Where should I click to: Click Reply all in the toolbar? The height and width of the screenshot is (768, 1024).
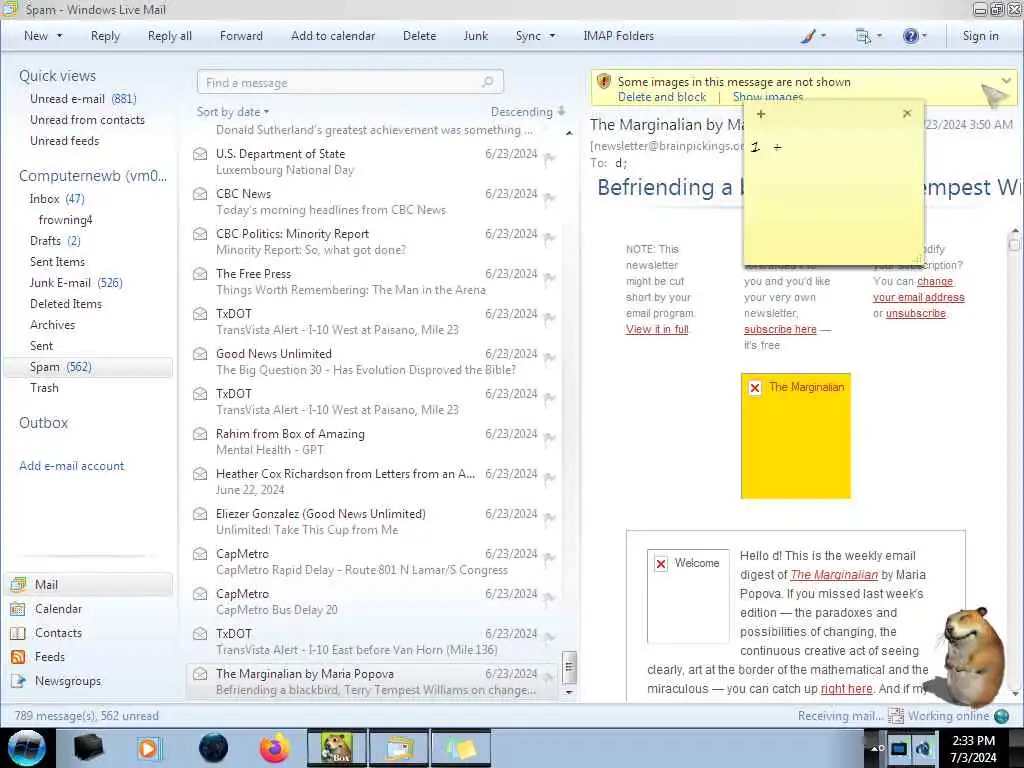(170, 36)
